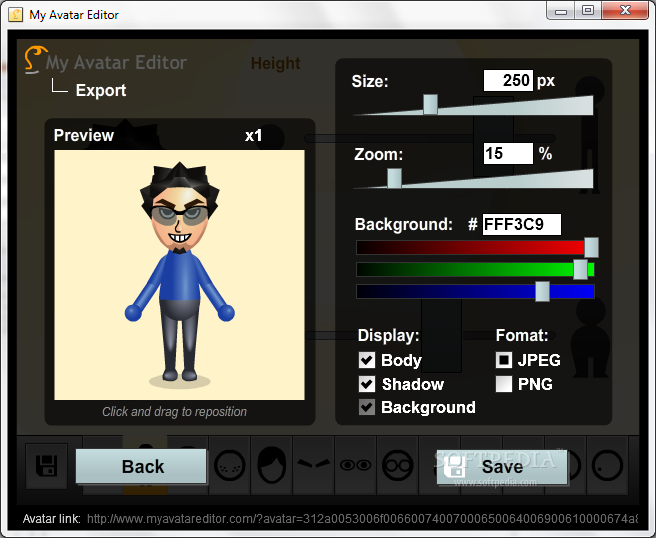Click the Zoom slider handle
Image resolution: width=656 pixels, height=538 pixels.
(x=395, y=178)
